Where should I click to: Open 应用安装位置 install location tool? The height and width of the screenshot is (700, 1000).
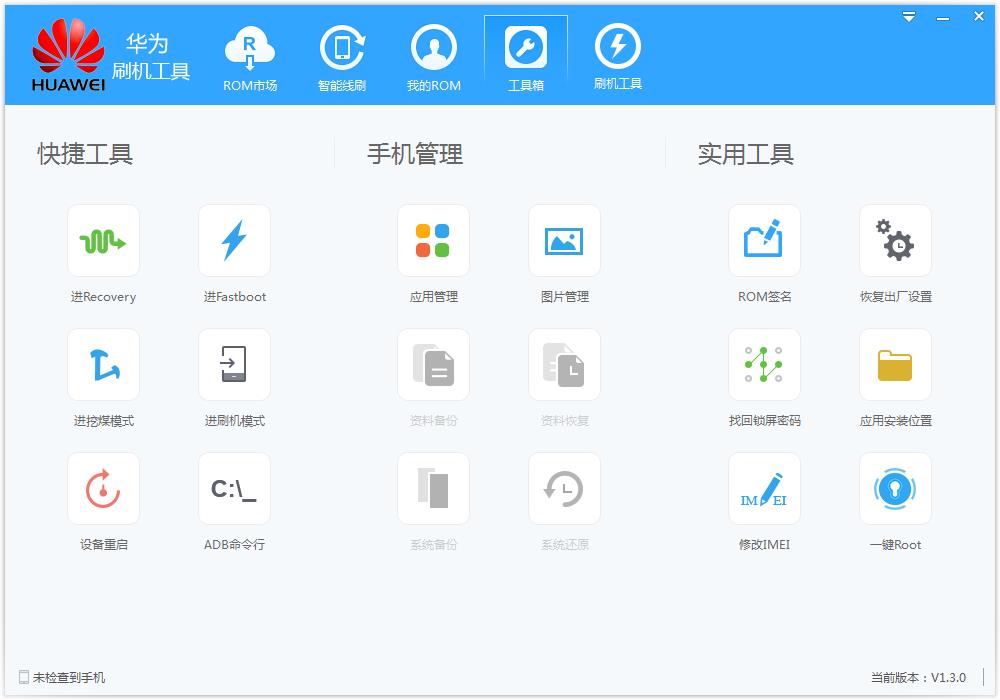coord(895,364)
